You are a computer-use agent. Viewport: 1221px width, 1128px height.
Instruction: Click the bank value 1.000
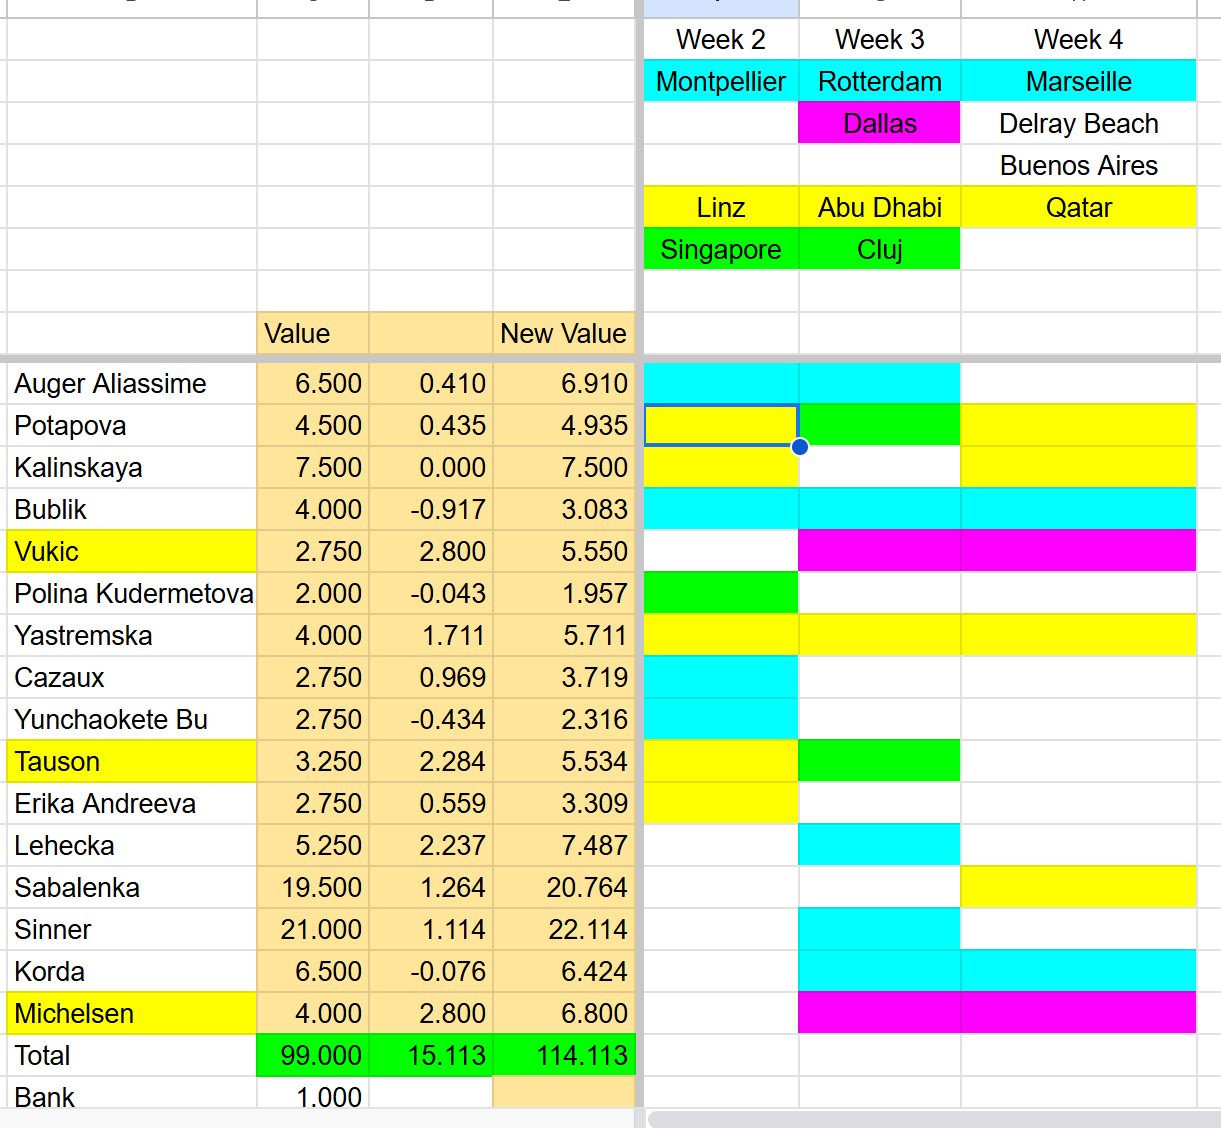(x=313, y=1093)
